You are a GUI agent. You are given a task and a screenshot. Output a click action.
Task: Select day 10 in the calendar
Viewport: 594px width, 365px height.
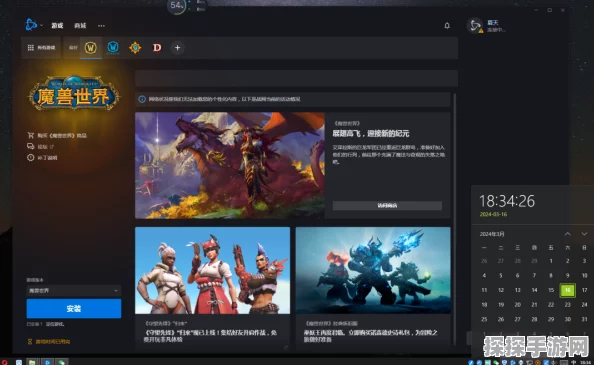pyautogui.click(x=584, y=276)
